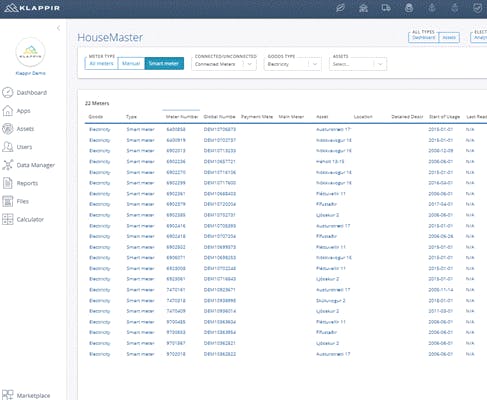The height and width of the screenshot is (400, 487).
Task: Click start date 2008-11-14 cell
Action: 440,290
